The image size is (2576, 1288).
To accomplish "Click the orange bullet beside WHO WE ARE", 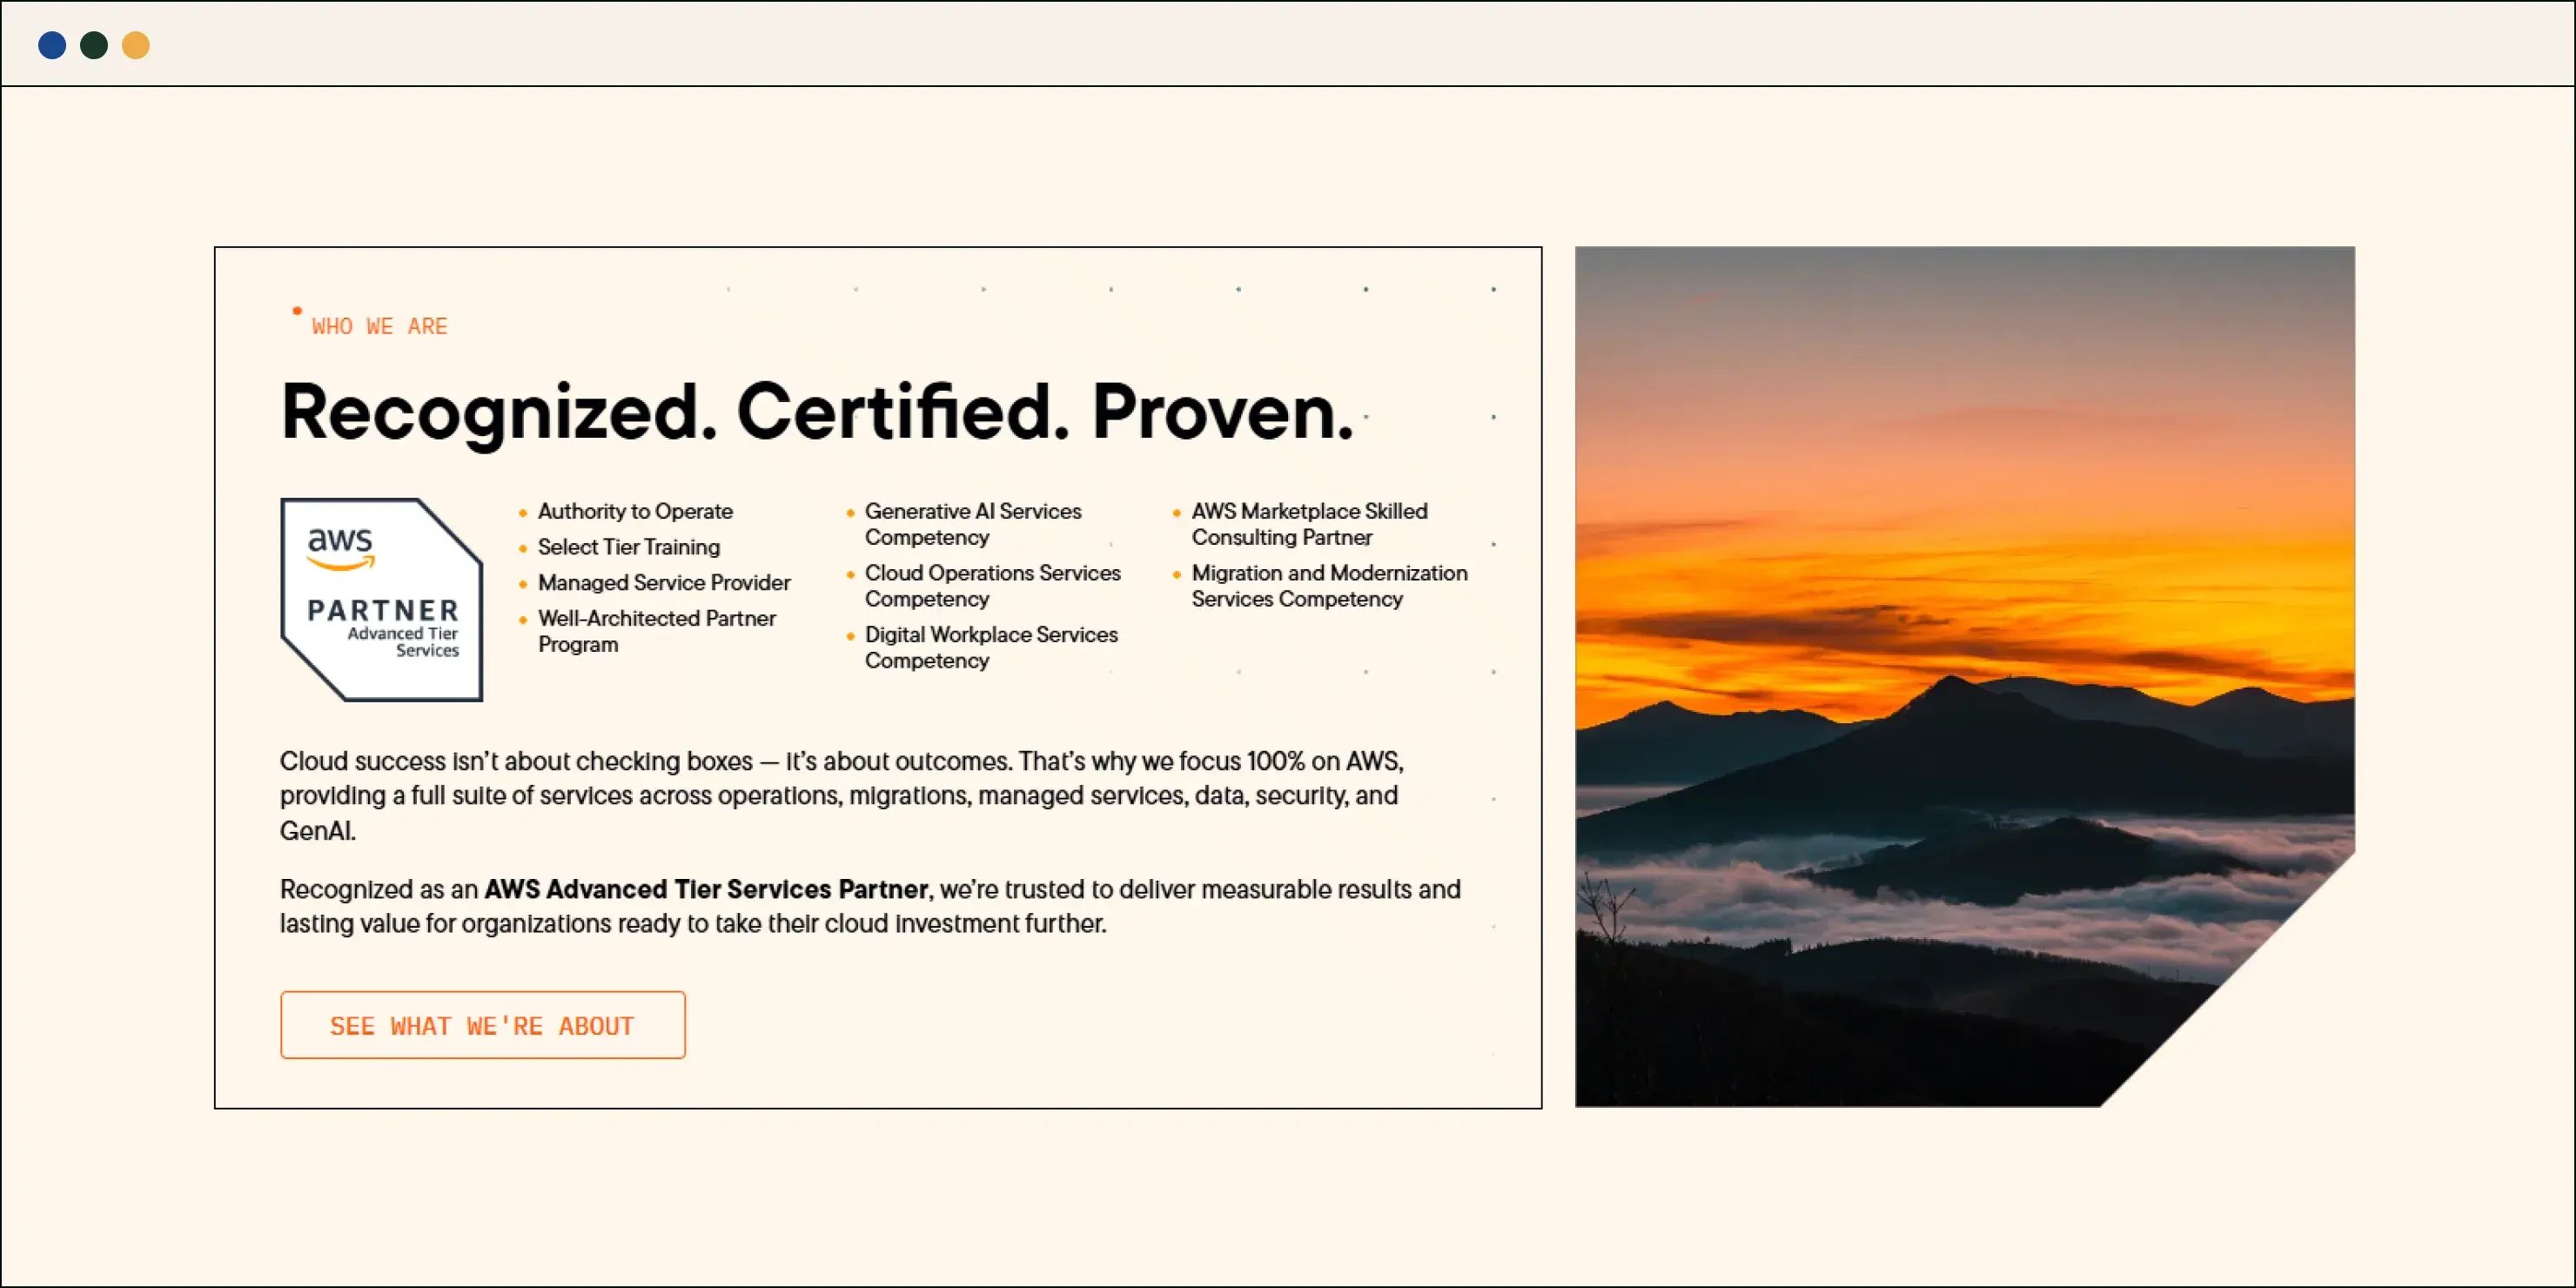I will pyautogui.click(x=297, y=310).
